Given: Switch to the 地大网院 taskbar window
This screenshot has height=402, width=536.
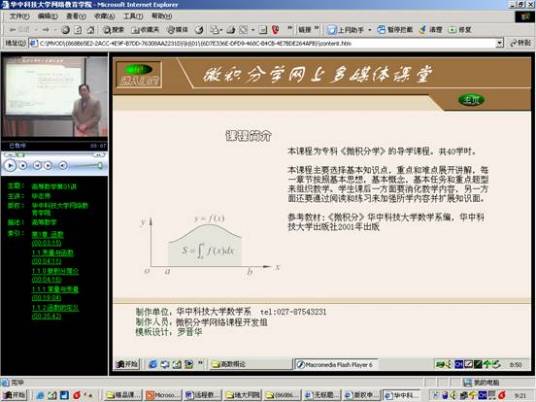Looking at the screenshot, I should (242, 396).
